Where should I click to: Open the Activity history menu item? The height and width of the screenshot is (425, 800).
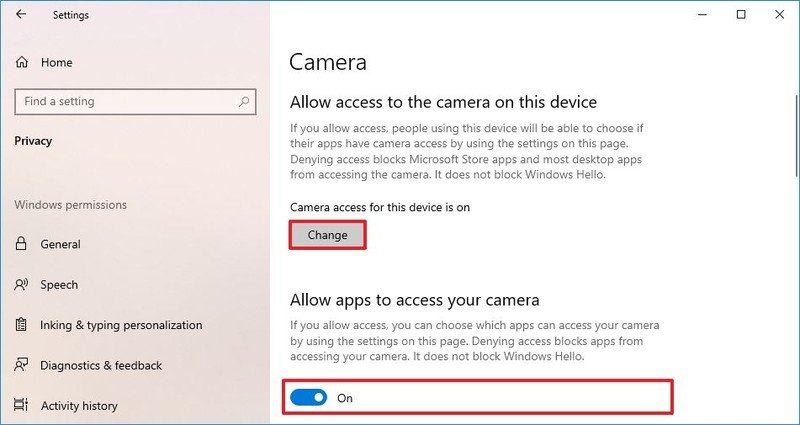(79, 406)
